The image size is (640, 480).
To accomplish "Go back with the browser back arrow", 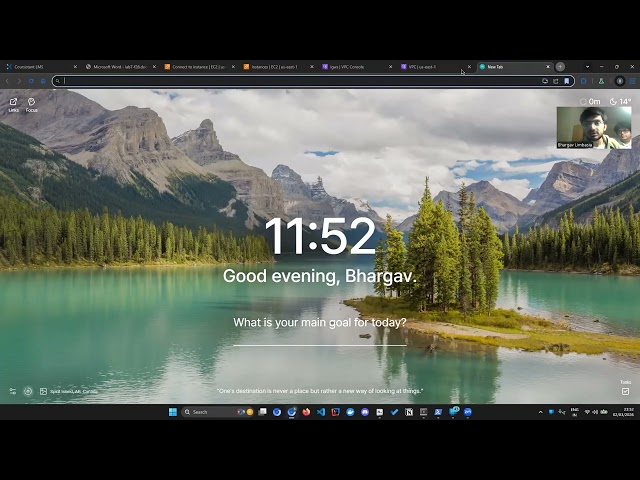I will point(7,81).
